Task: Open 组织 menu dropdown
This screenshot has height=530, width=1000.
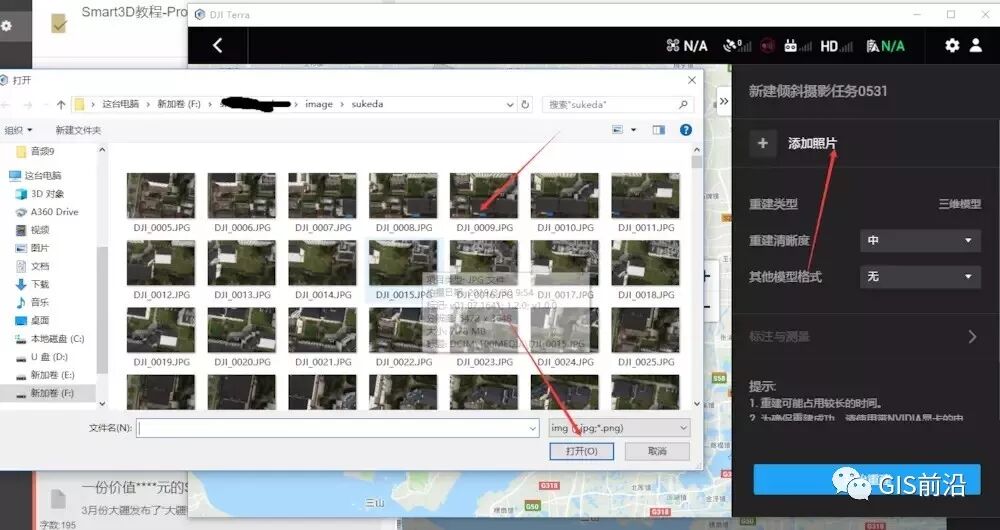Action: tap(18, 130)
